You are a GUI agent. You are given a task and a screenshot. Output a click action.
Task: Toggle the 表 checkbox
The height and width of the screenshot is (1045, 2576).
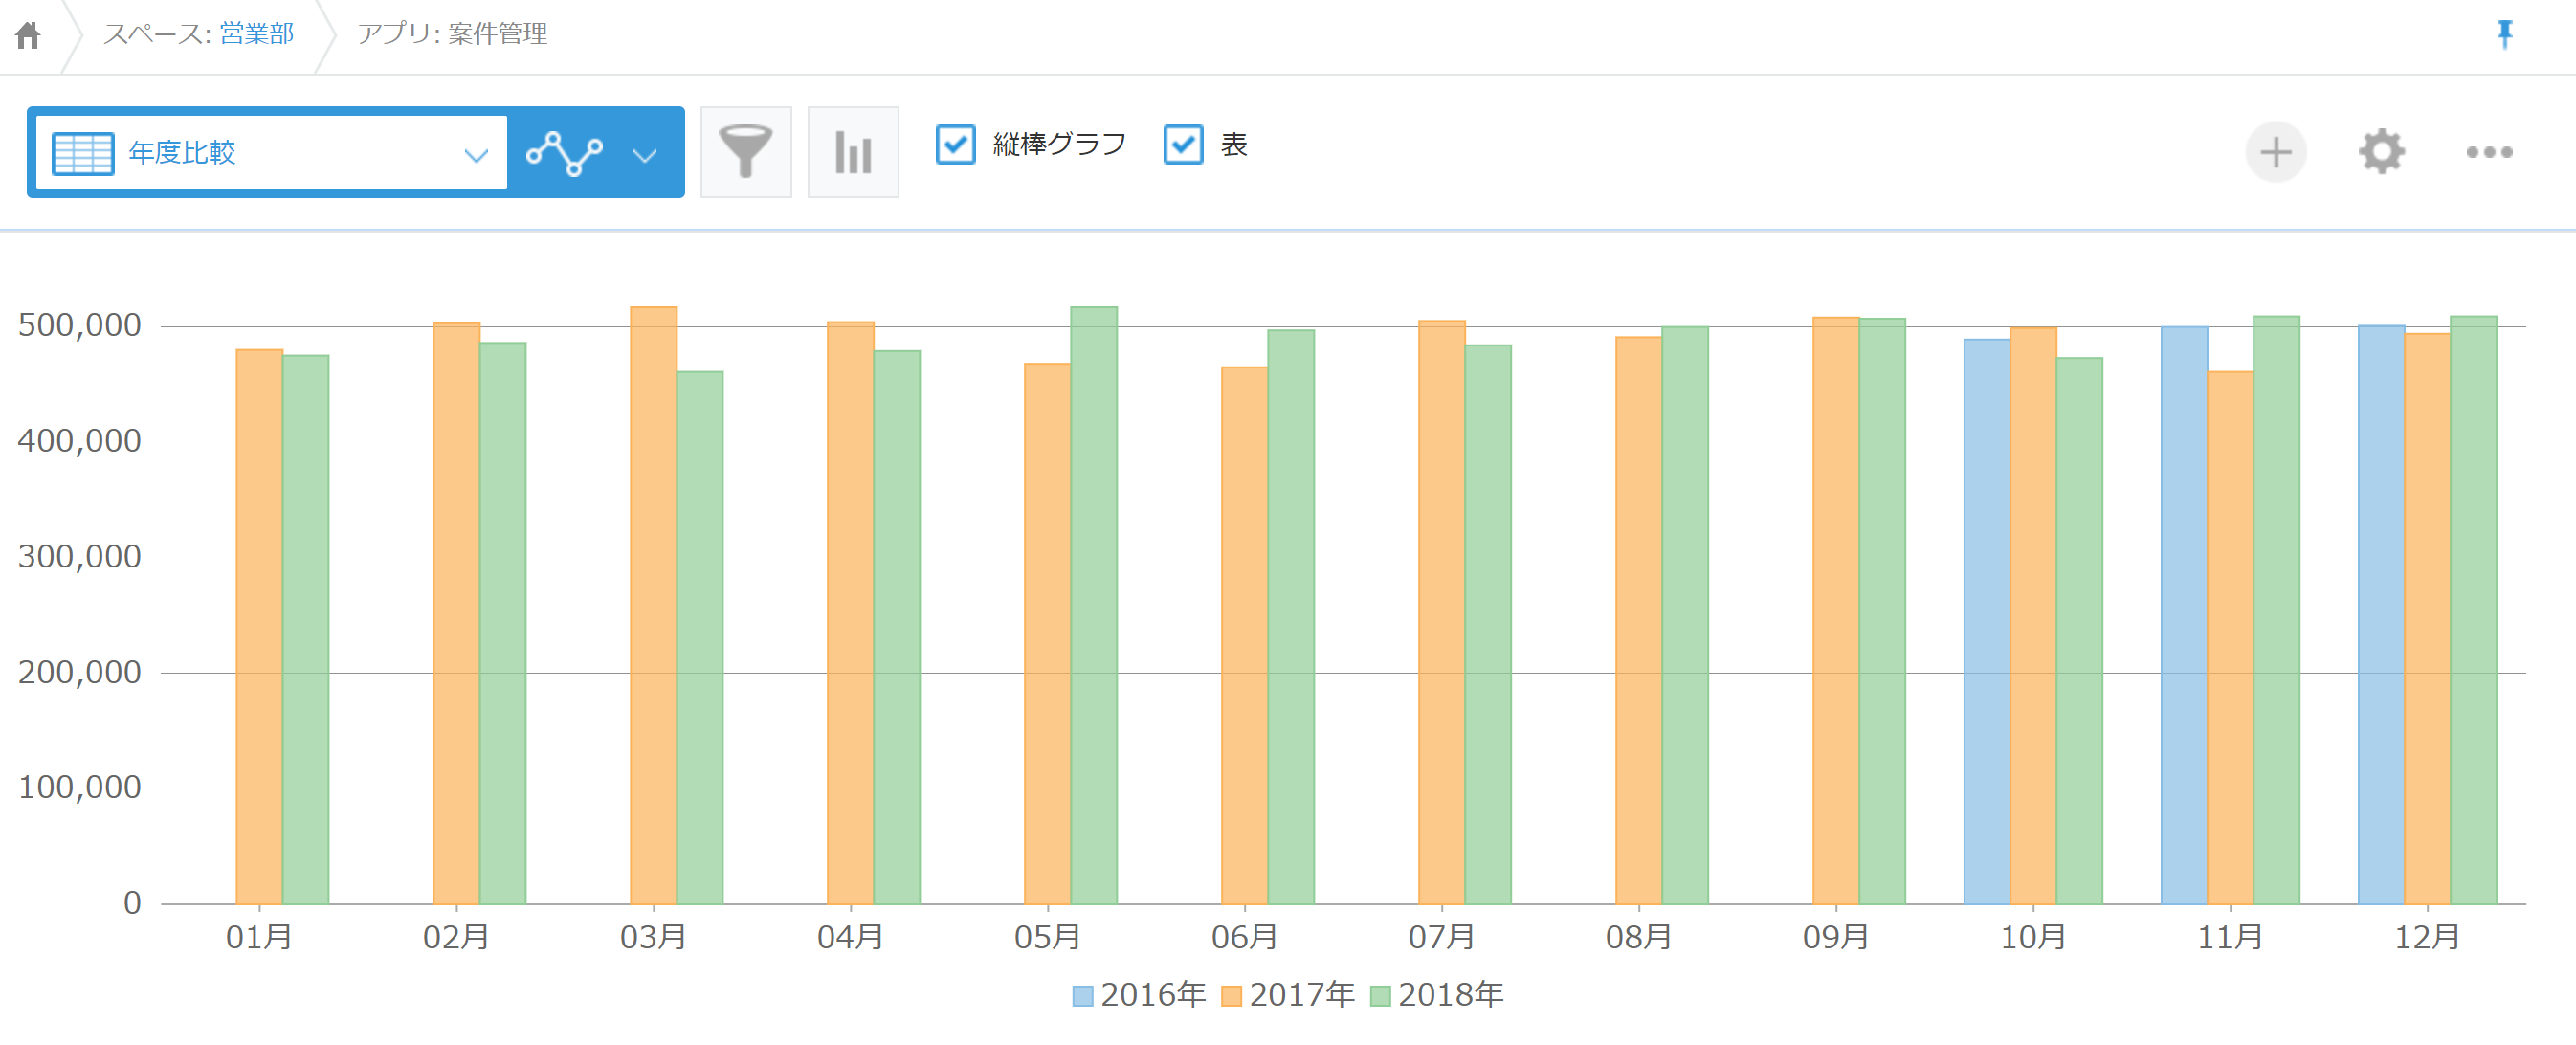[x=1183, y=144]
